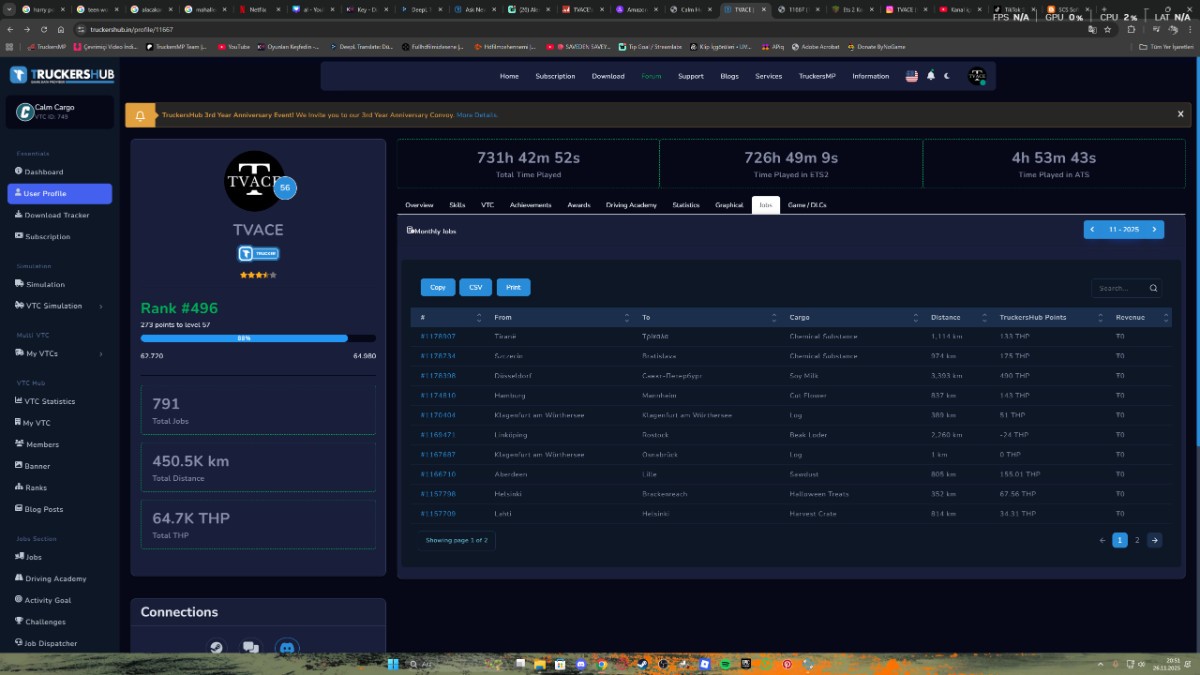Viewport: 1200px width, 675px height.
Task: Click the user avatar in top navbar
Action: coord(977,76)
